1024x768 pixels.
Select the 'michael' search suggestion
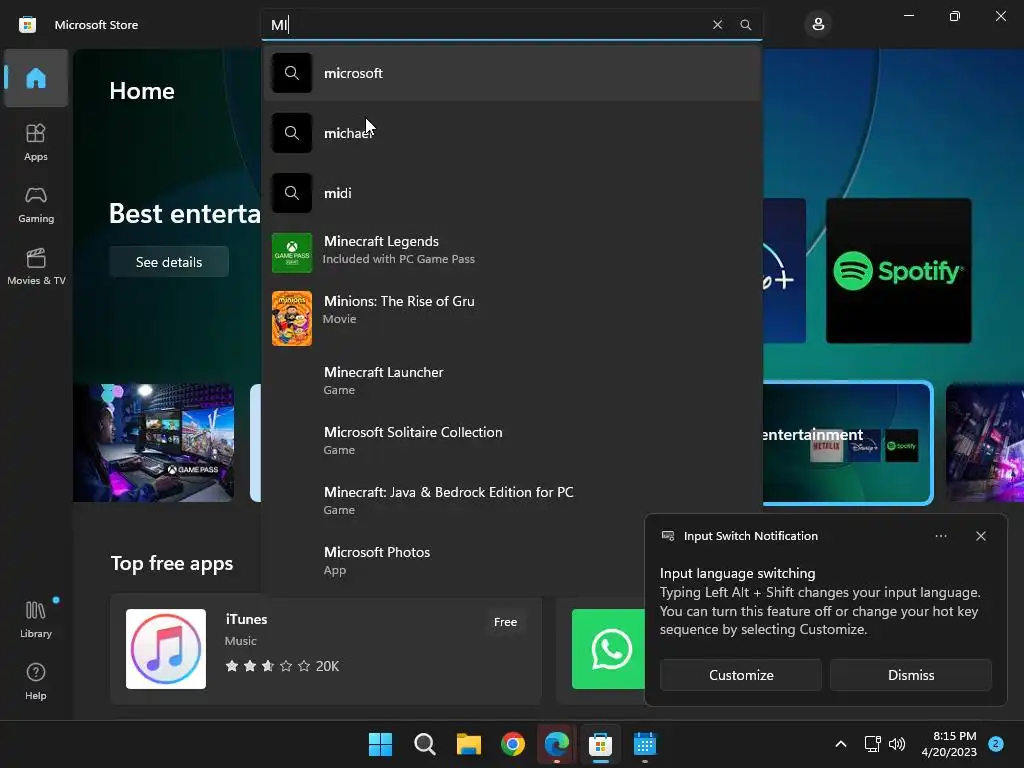click(x=511, y=133)
